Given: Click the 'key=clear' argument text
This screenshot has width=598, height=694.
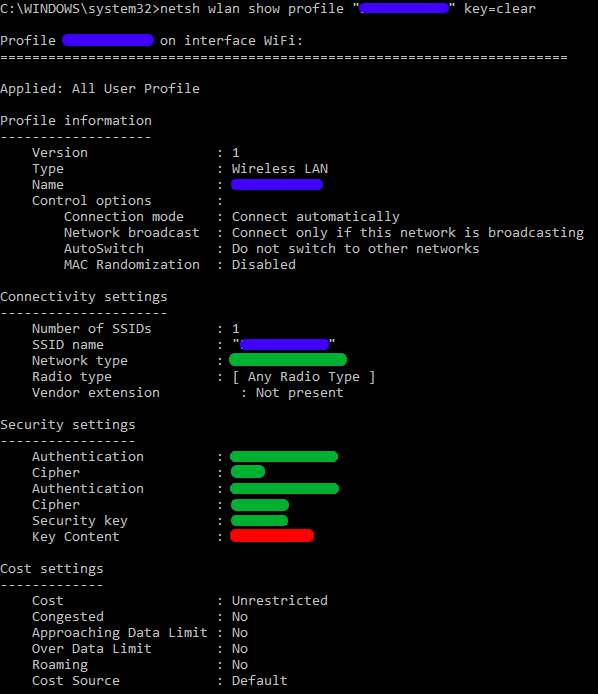Looking at the screenshot, I should click(500, 9).
